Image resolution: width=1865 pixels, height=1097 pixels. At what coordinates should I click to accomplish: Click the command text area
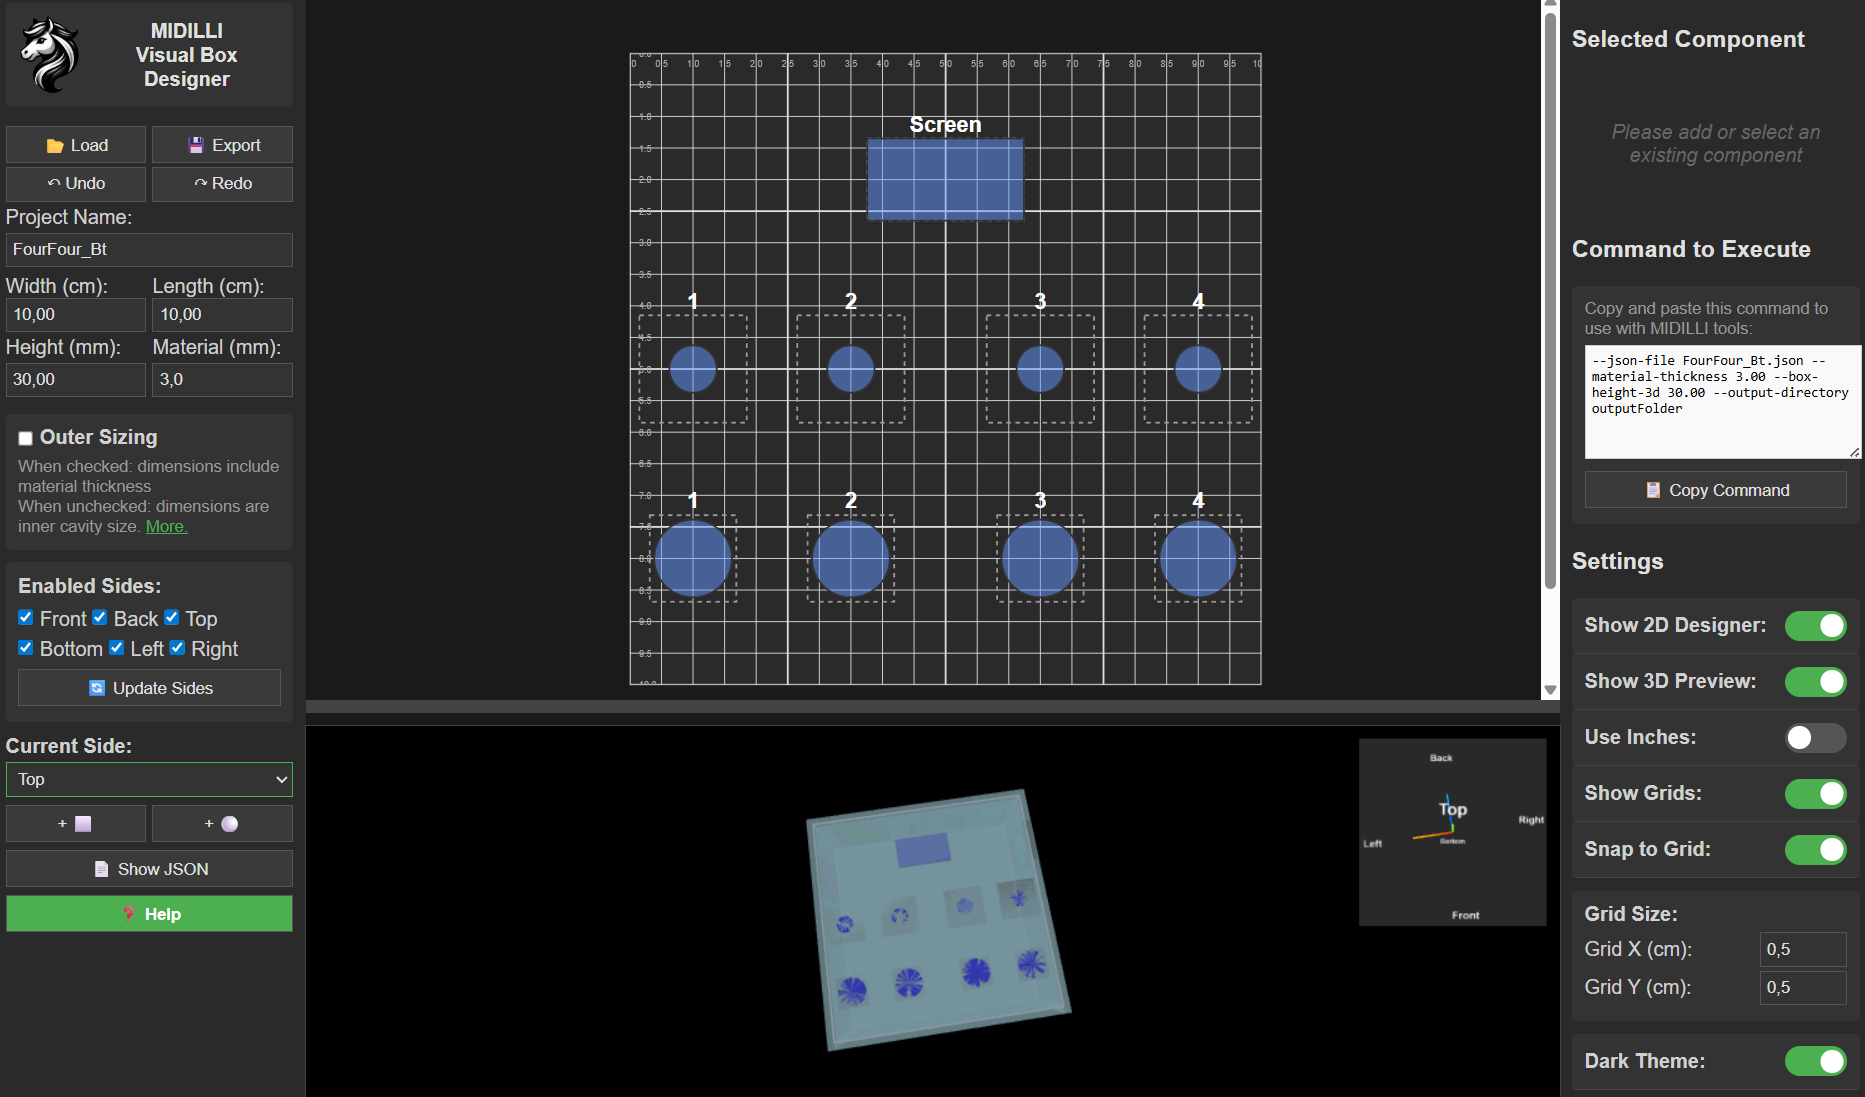(x=1723, y=402)
